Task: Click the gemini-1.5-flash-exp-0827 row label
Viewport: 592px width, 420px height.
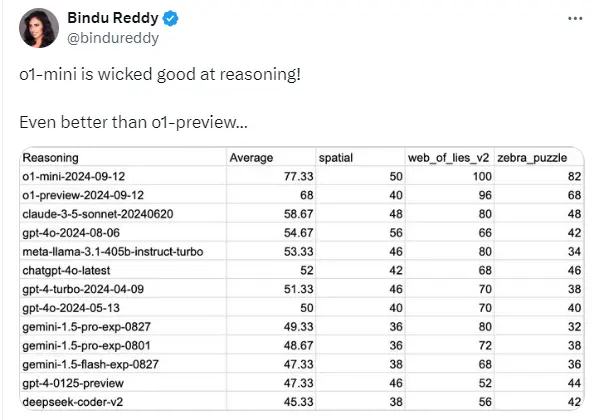Action: 90,364
